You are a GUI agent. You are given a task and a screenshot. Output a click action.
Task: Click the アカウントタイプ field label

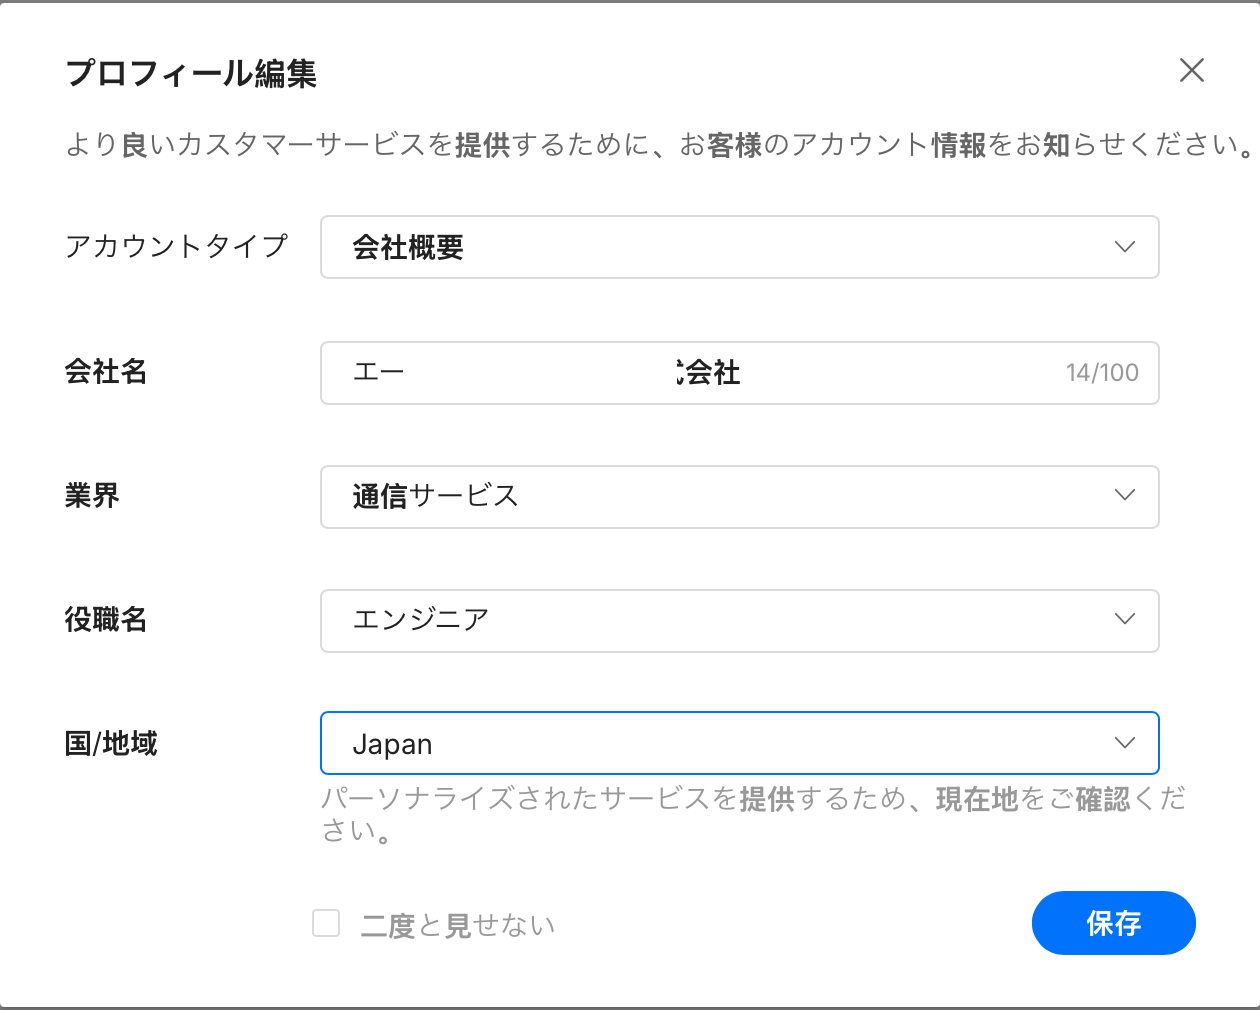(177, 246)
